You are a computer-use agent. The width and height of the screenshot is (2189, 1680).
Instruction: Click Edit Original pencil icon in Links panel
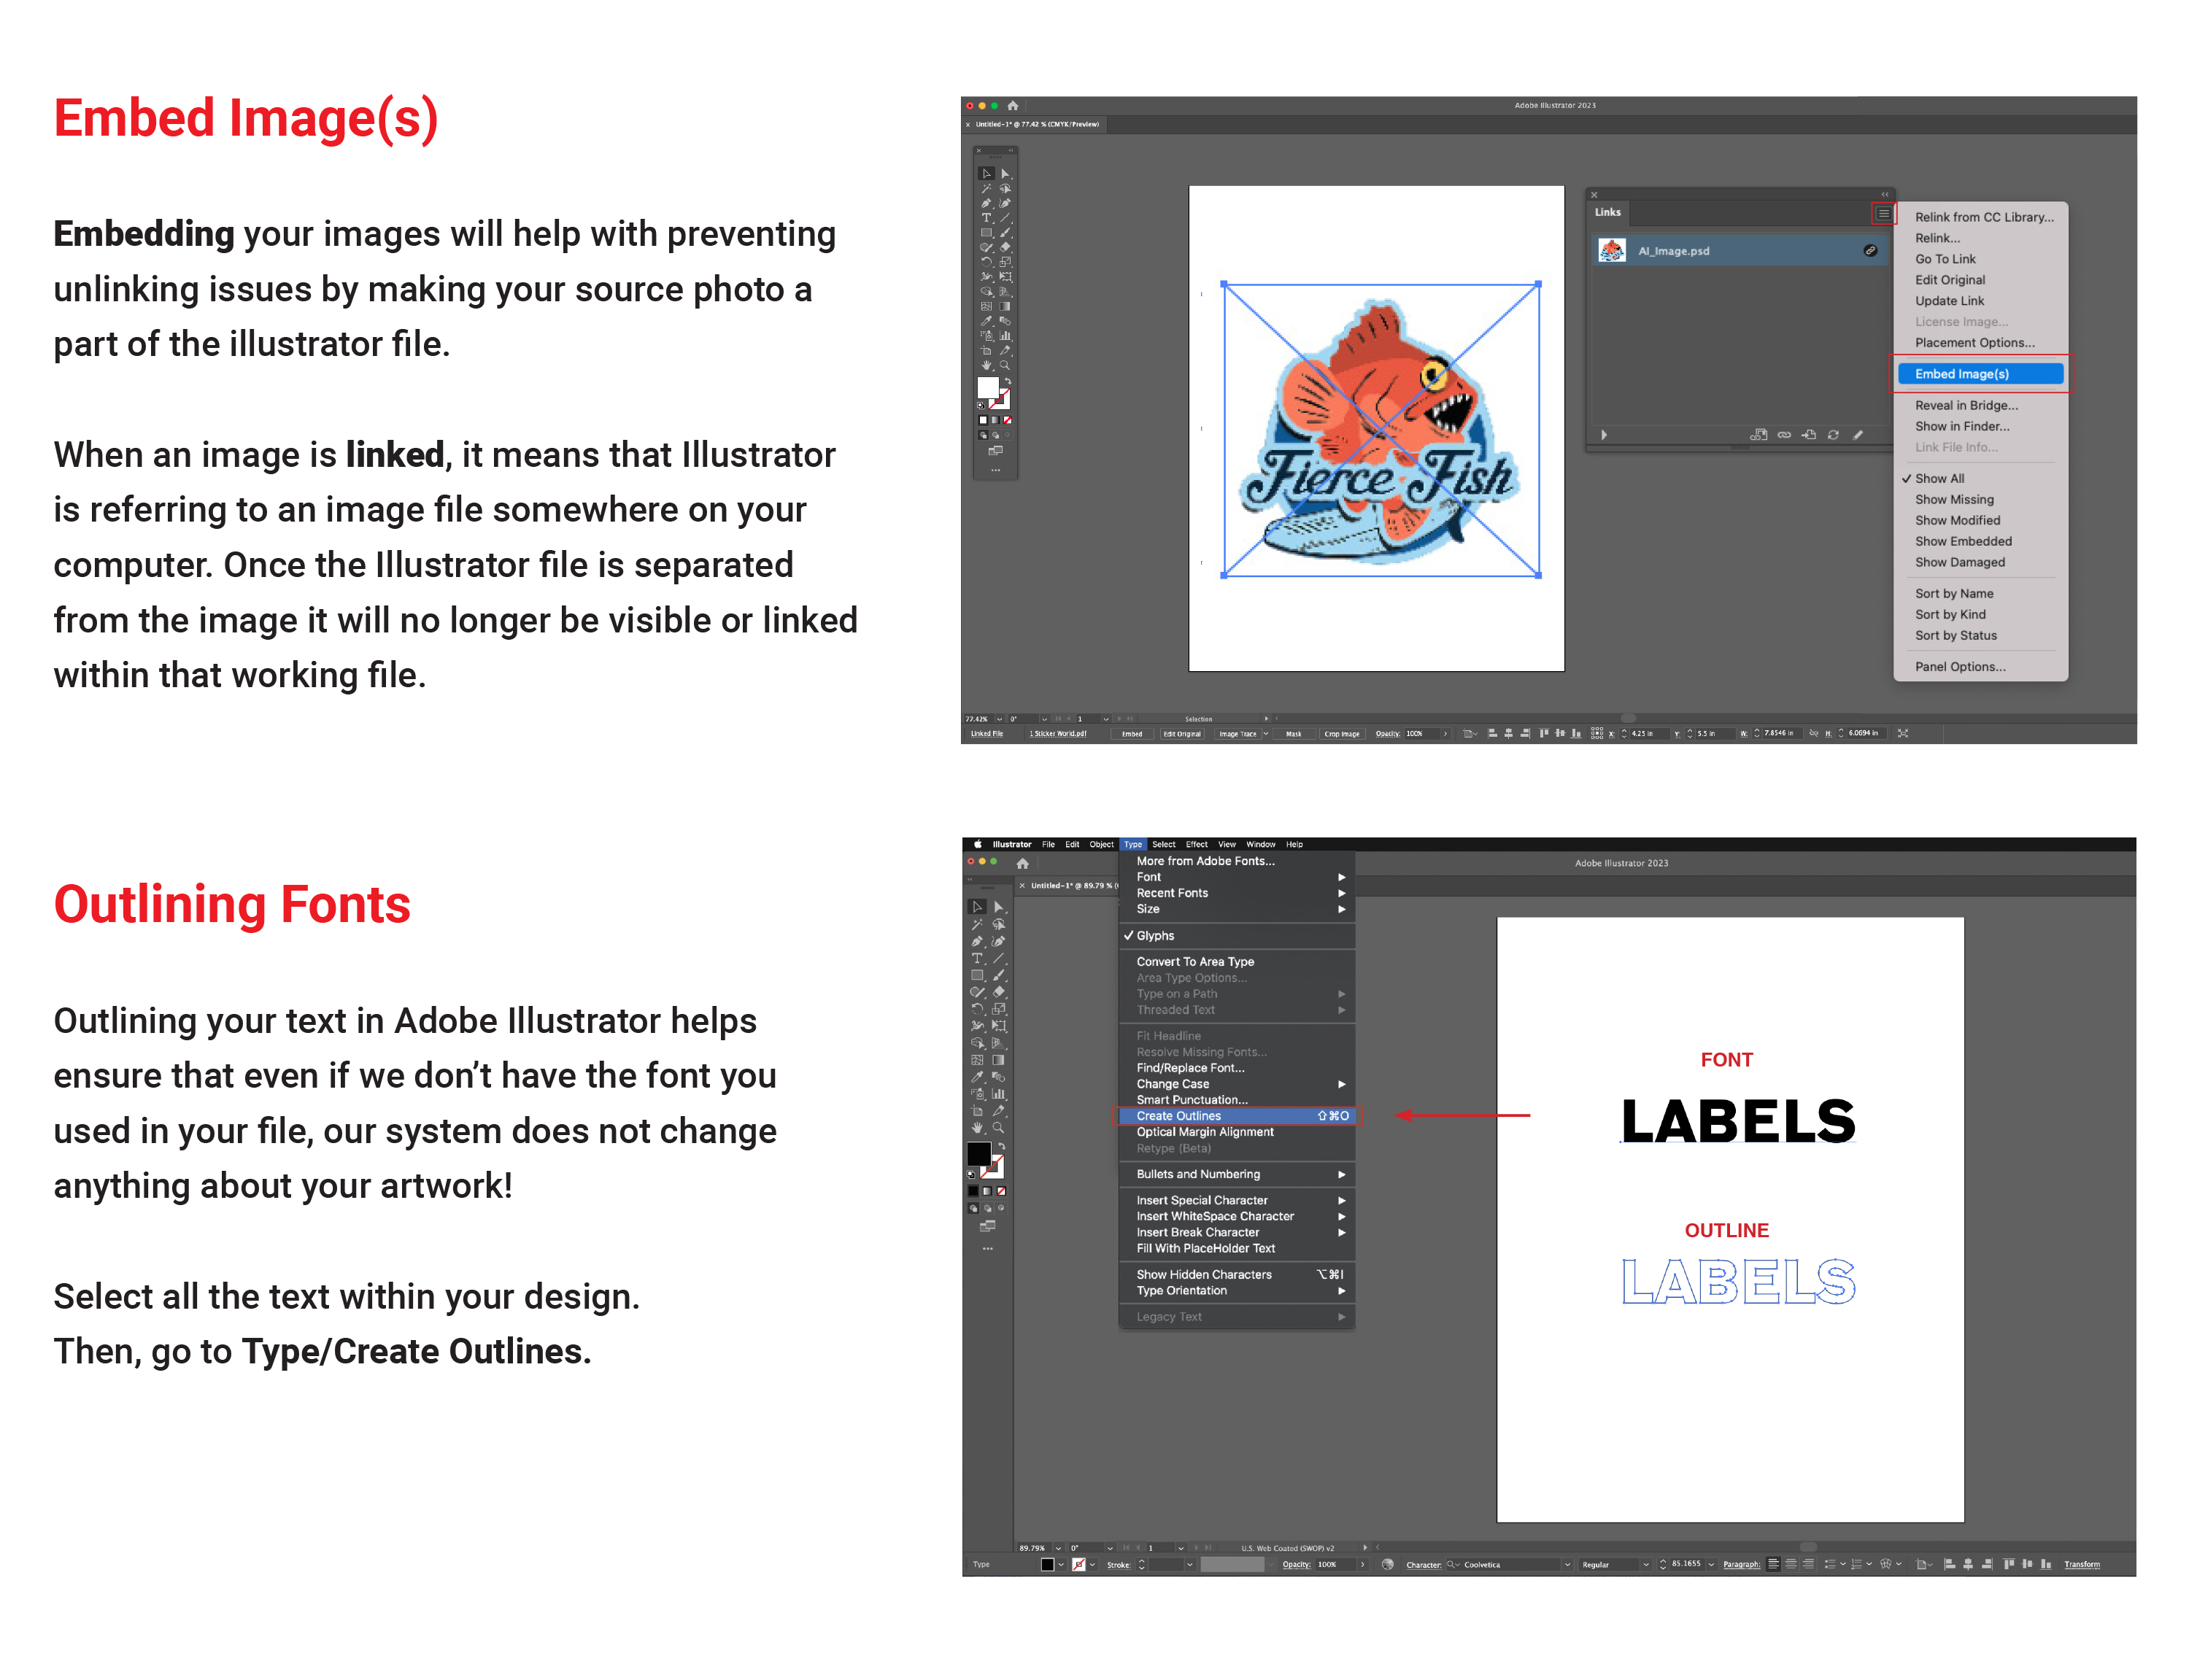click(x=1858, y=435)
